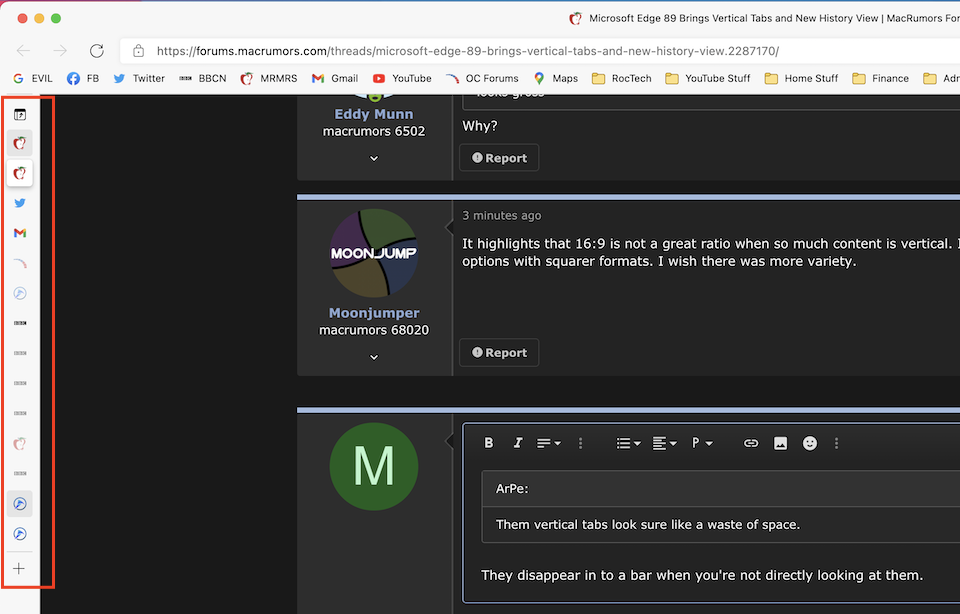The image size is (960, 614).
Task: Toggle bold formatting in the reply editor
Action: click(489, 443)
